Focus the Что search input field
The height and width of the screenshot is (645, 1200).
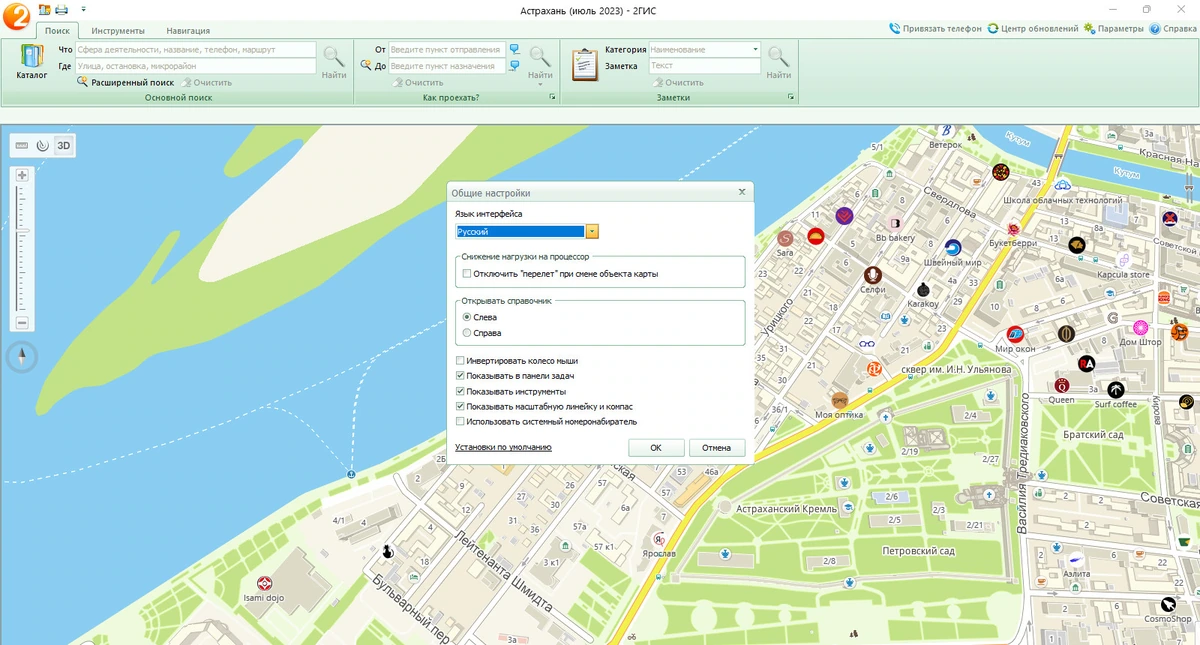(196, 49)
